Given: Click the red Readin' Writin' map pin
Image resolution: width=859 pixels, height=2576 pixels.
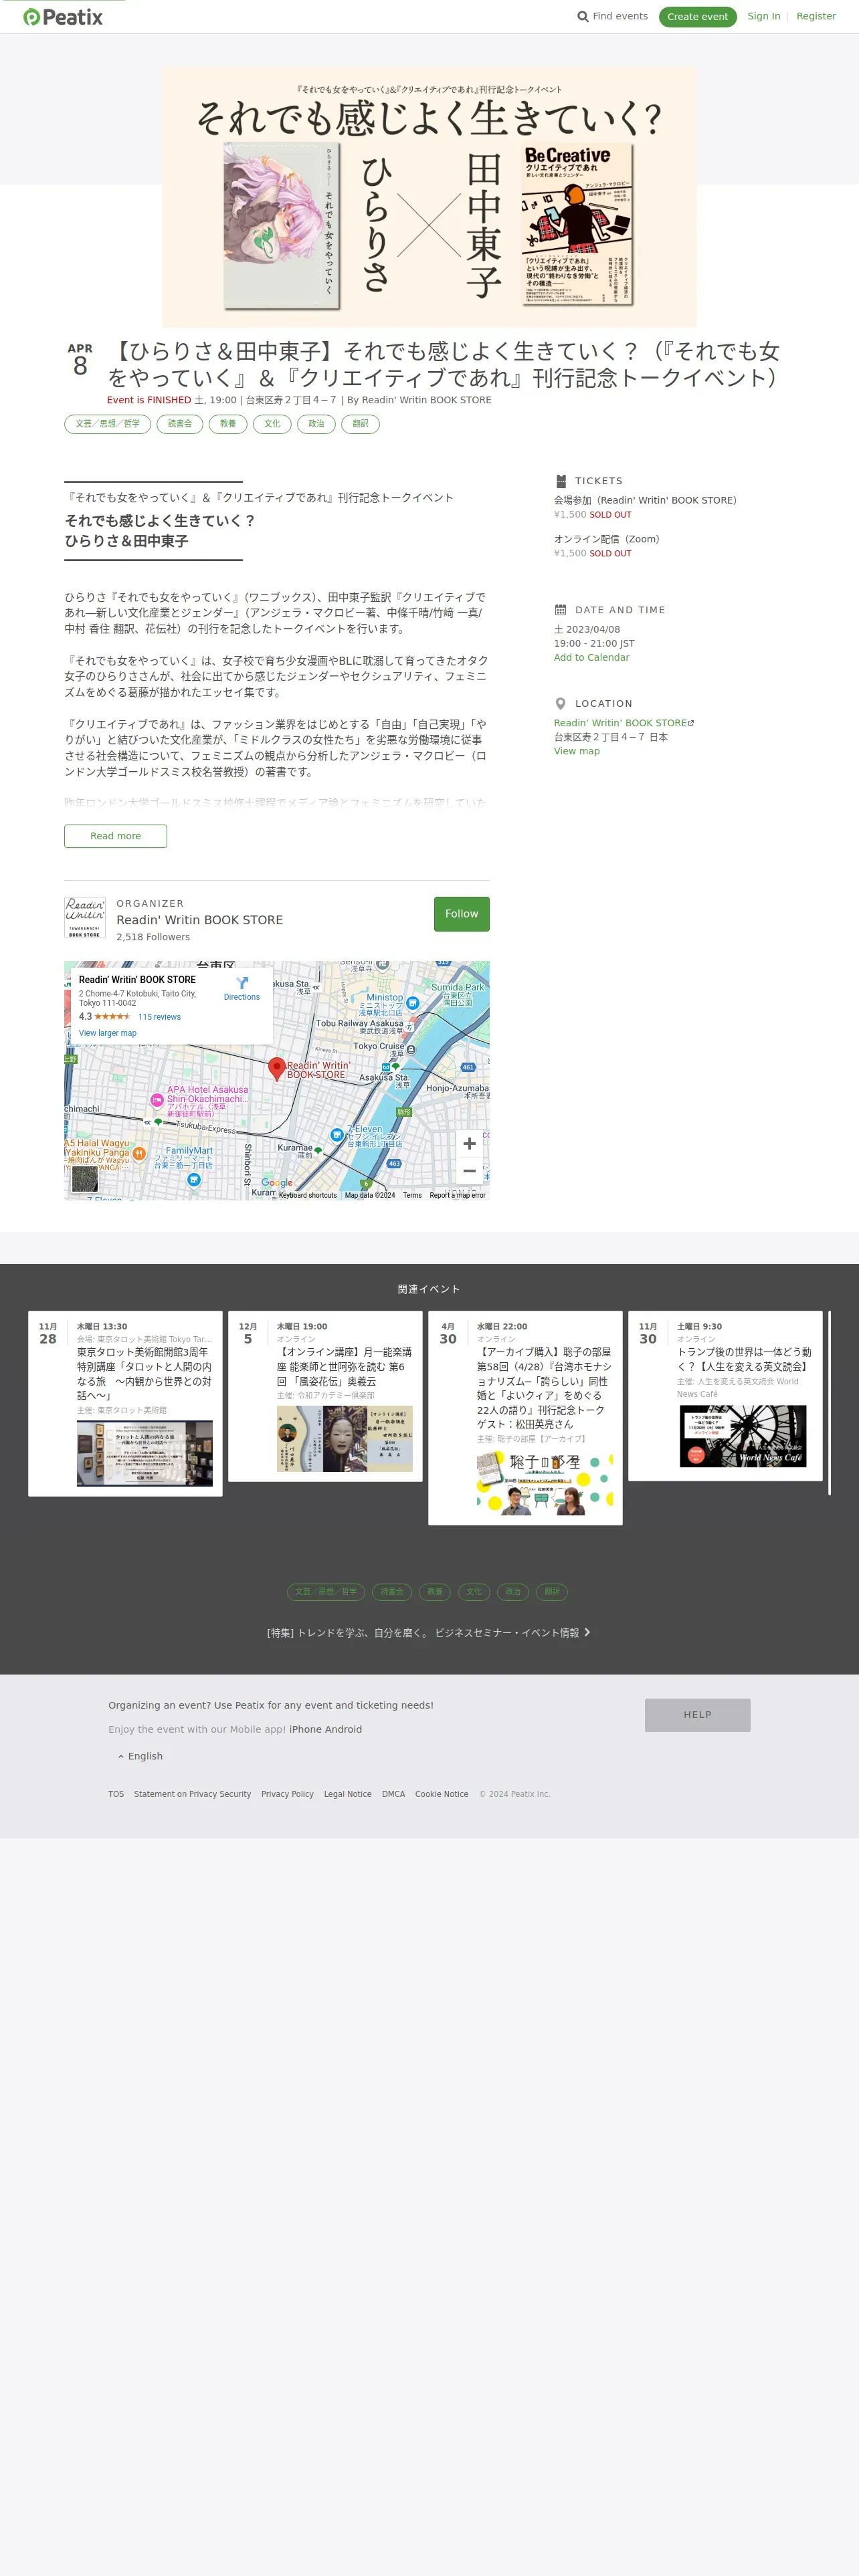Looking at the screenshot, I should 277,1068.
